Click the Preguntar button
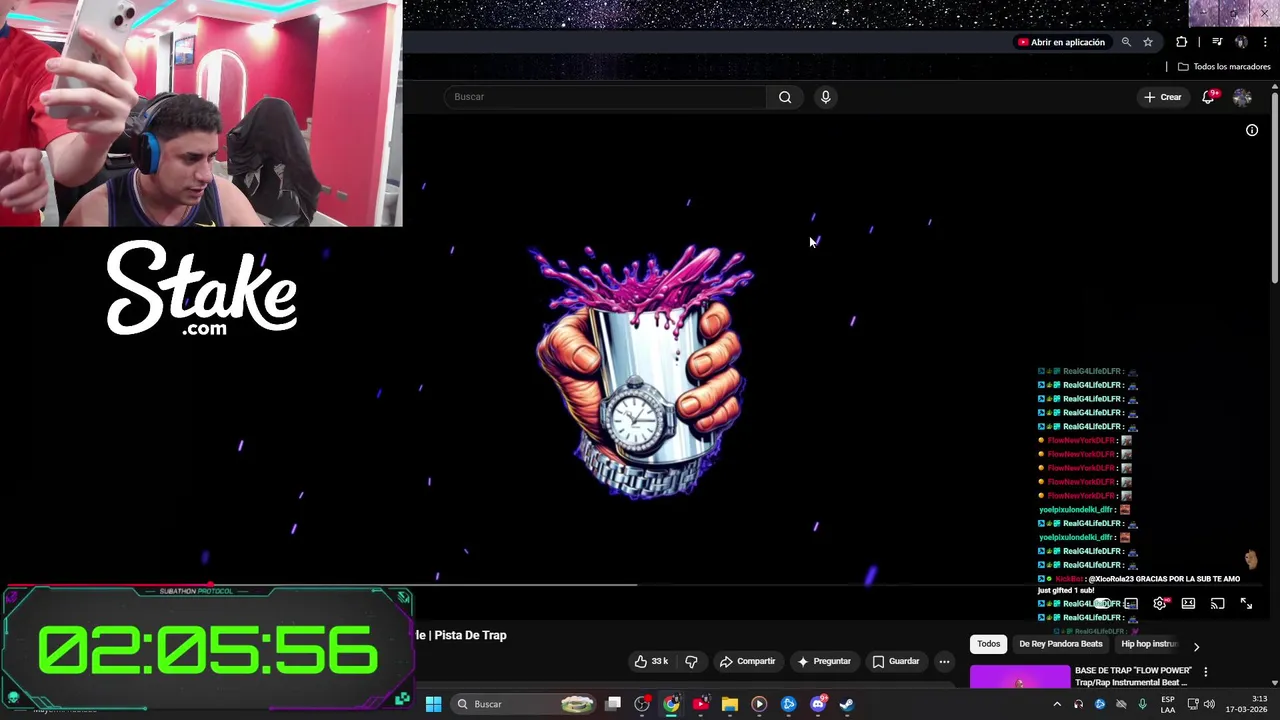The width and height of the screenshot is (1280, 720). (x=823, y=661)
